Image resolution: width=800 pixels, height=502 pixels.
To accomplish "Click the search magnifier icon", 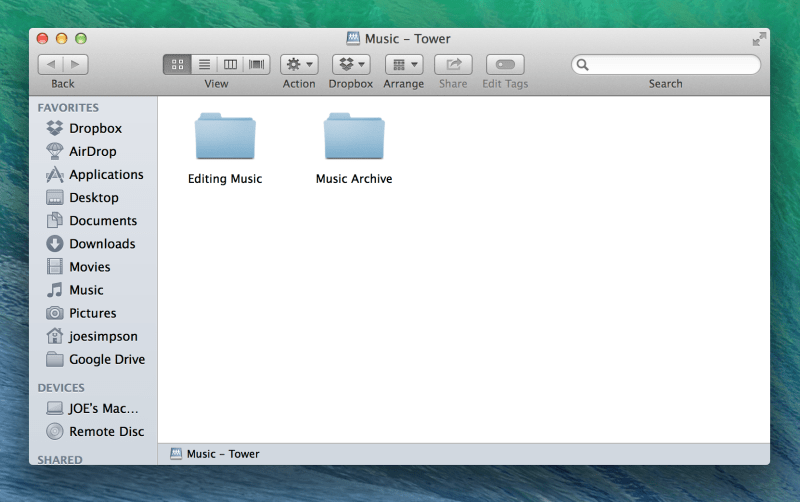I will (583, 65).
